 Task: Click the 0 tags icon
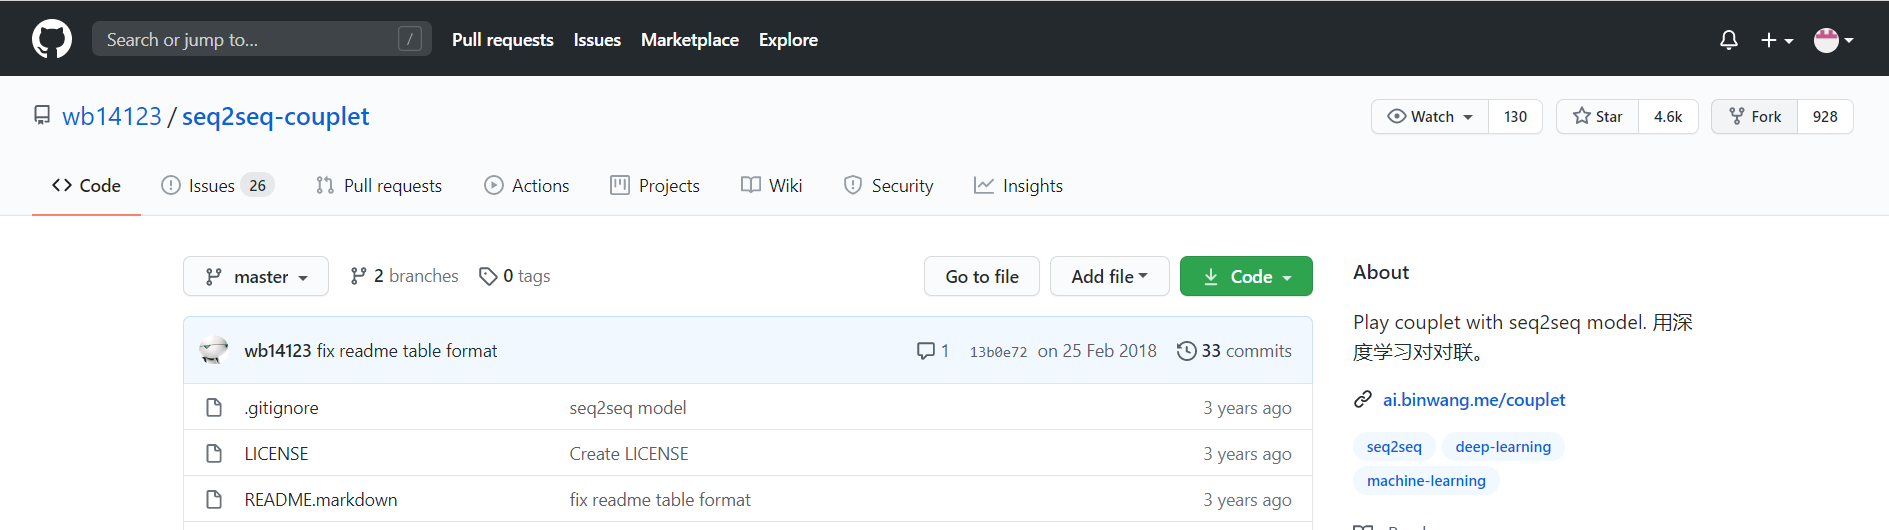pyautogui.click(x=488, y=276)
